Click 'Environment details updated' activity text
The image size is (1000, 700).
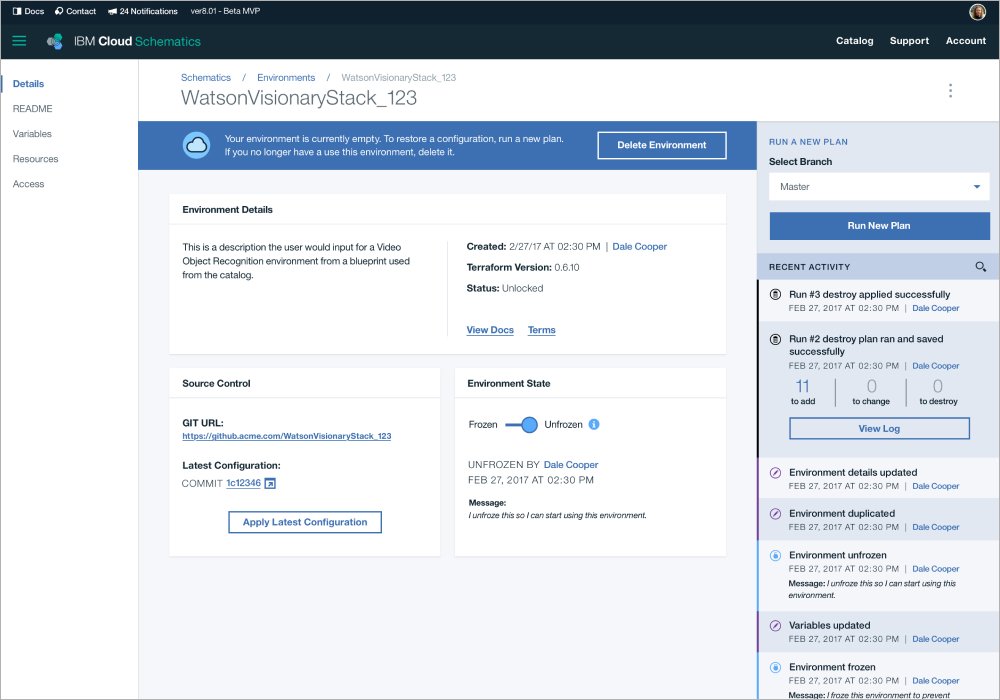[853, 472]
